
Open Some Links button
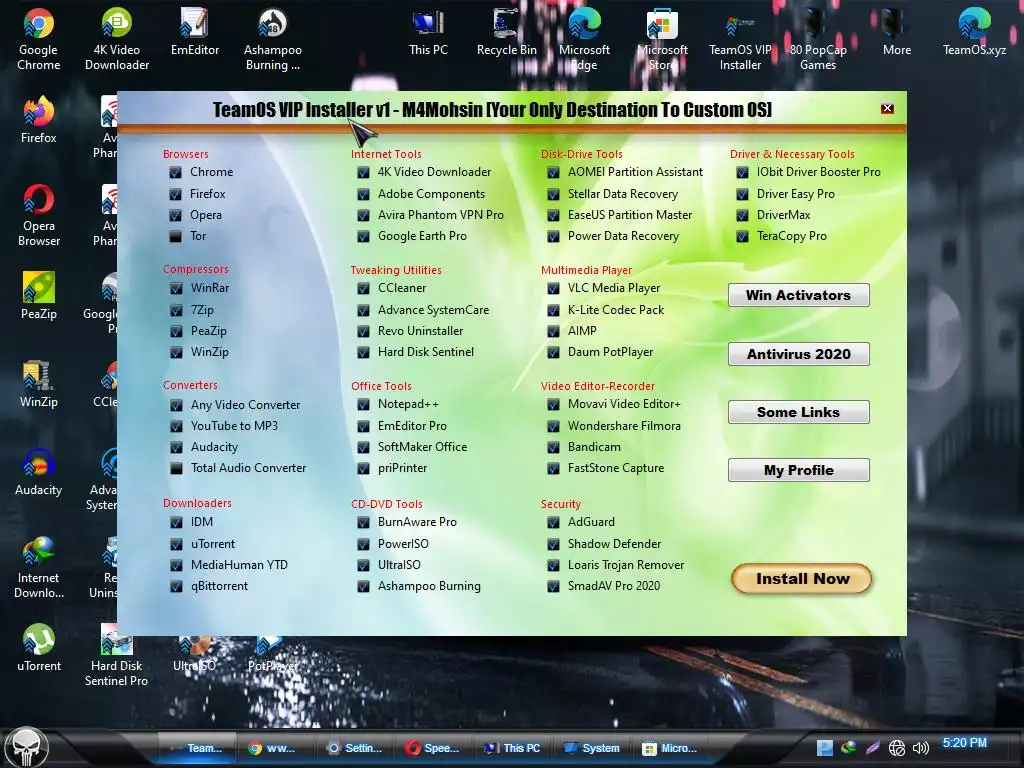click(x=798, y=412)
